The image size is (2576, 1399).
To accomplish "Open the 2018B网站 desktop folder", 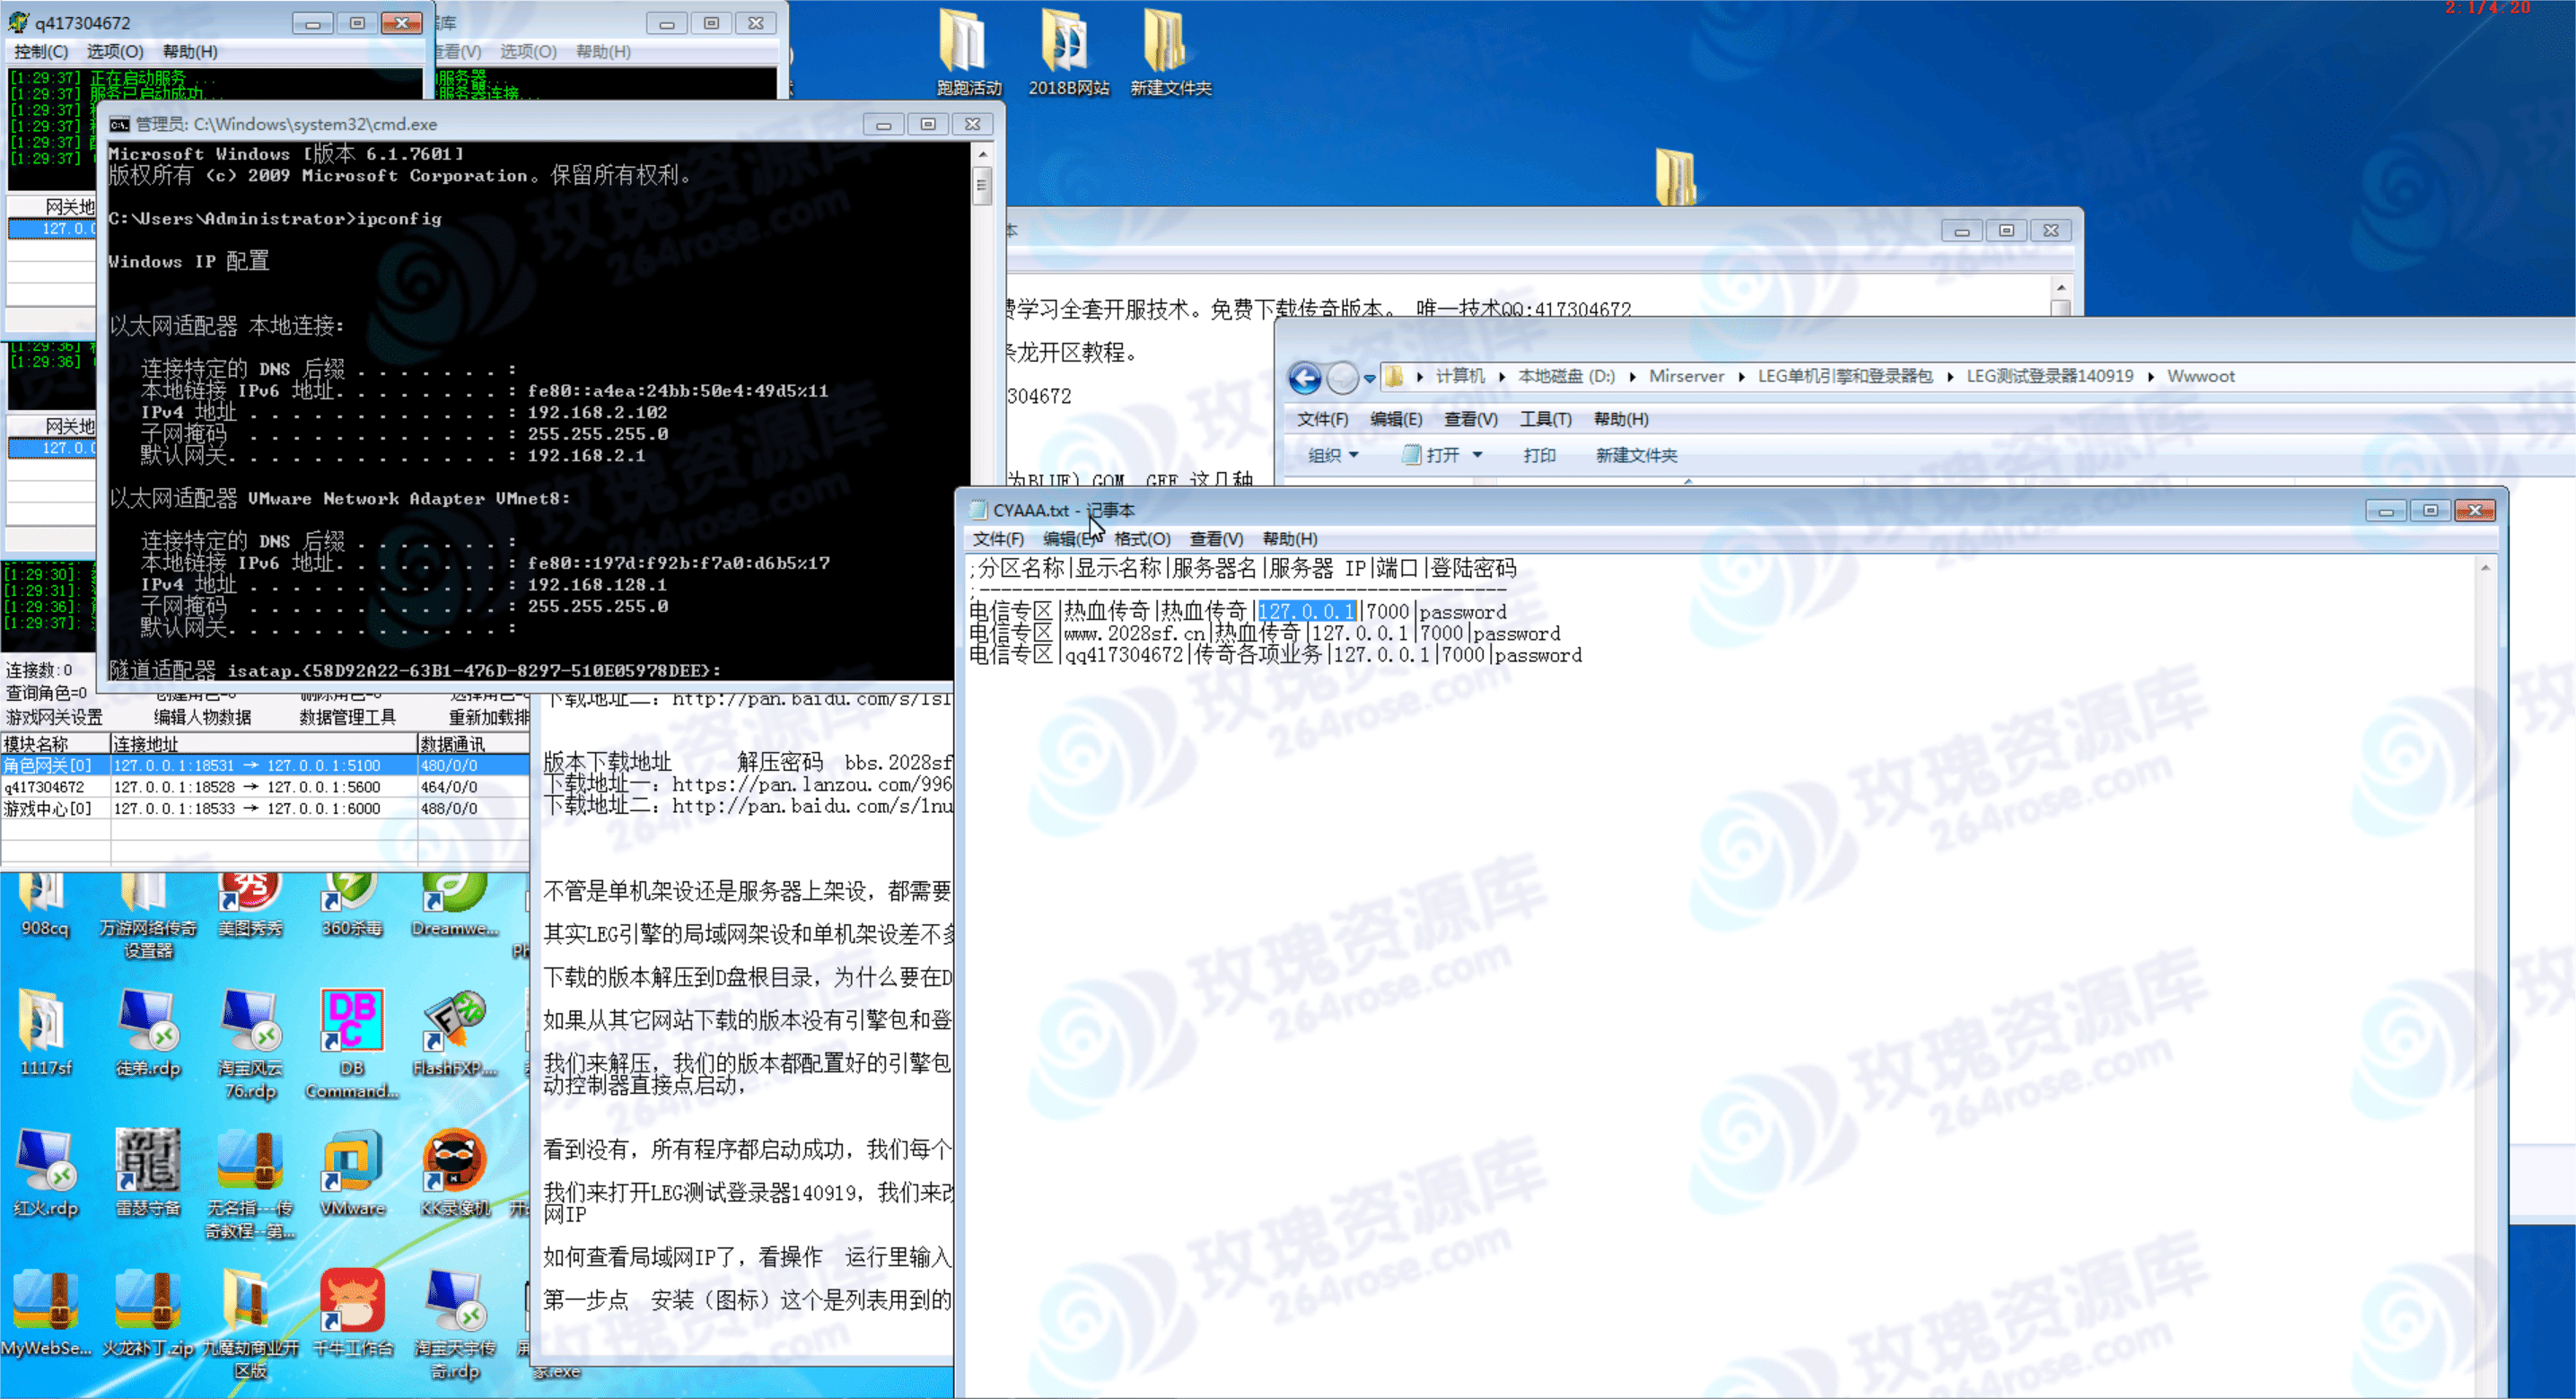I will tap(1068, 52).
